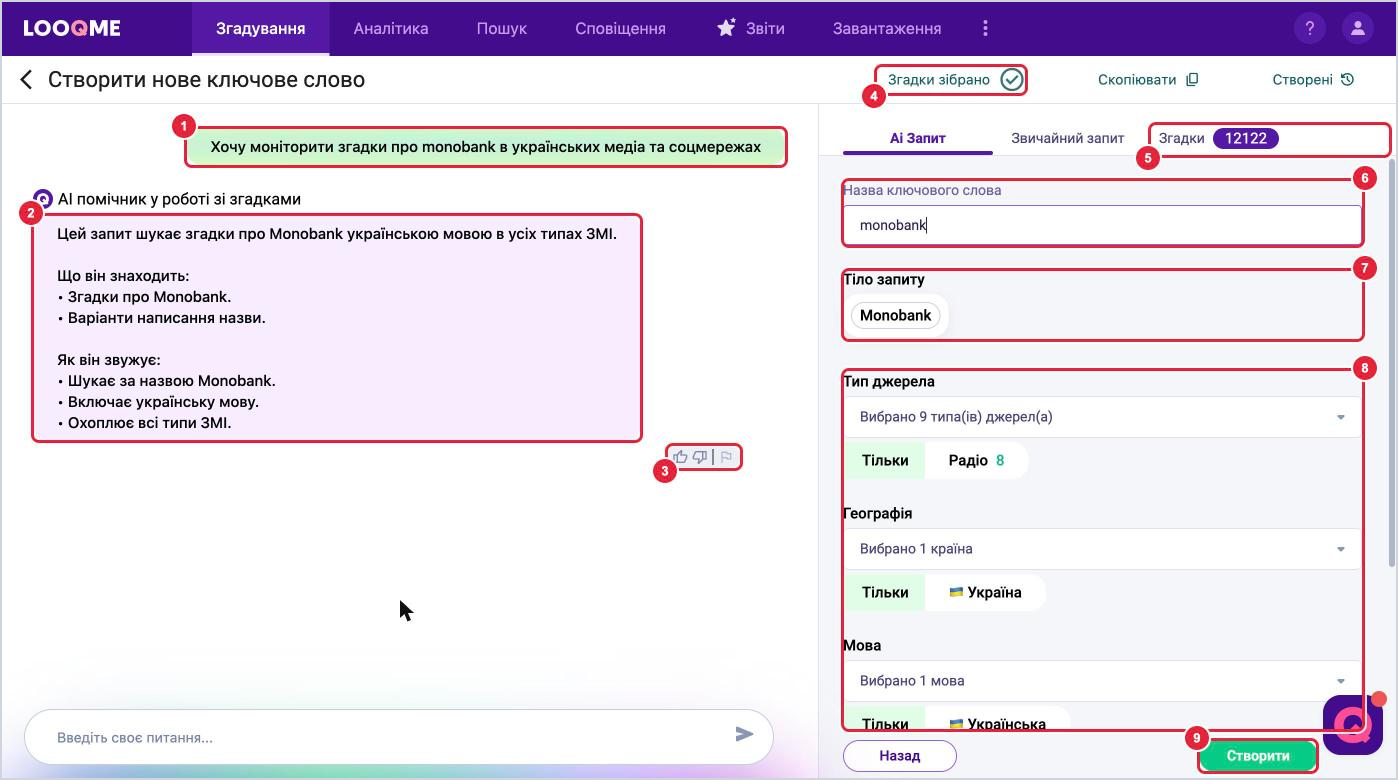
Task: Click the history icon next to Створені
Action: (x=1347, y=80)
